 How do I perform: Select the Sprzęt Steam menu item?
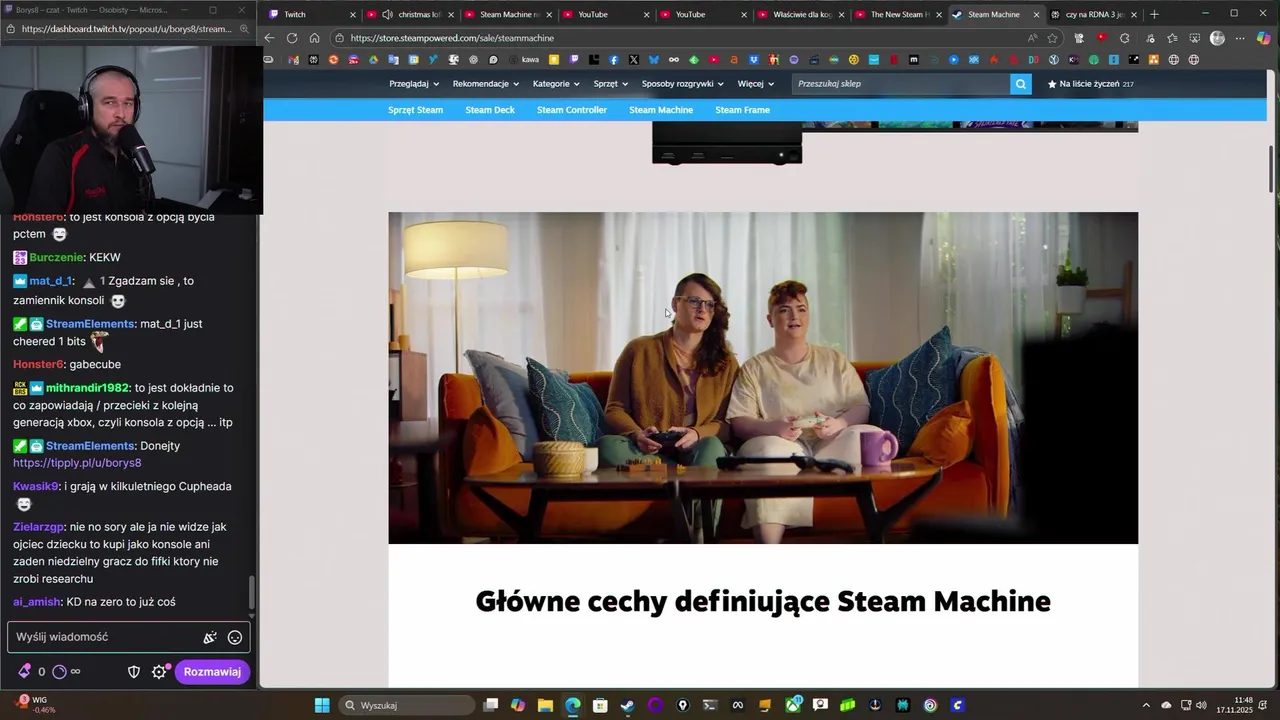pyautogui.click(x=415, y=110)
